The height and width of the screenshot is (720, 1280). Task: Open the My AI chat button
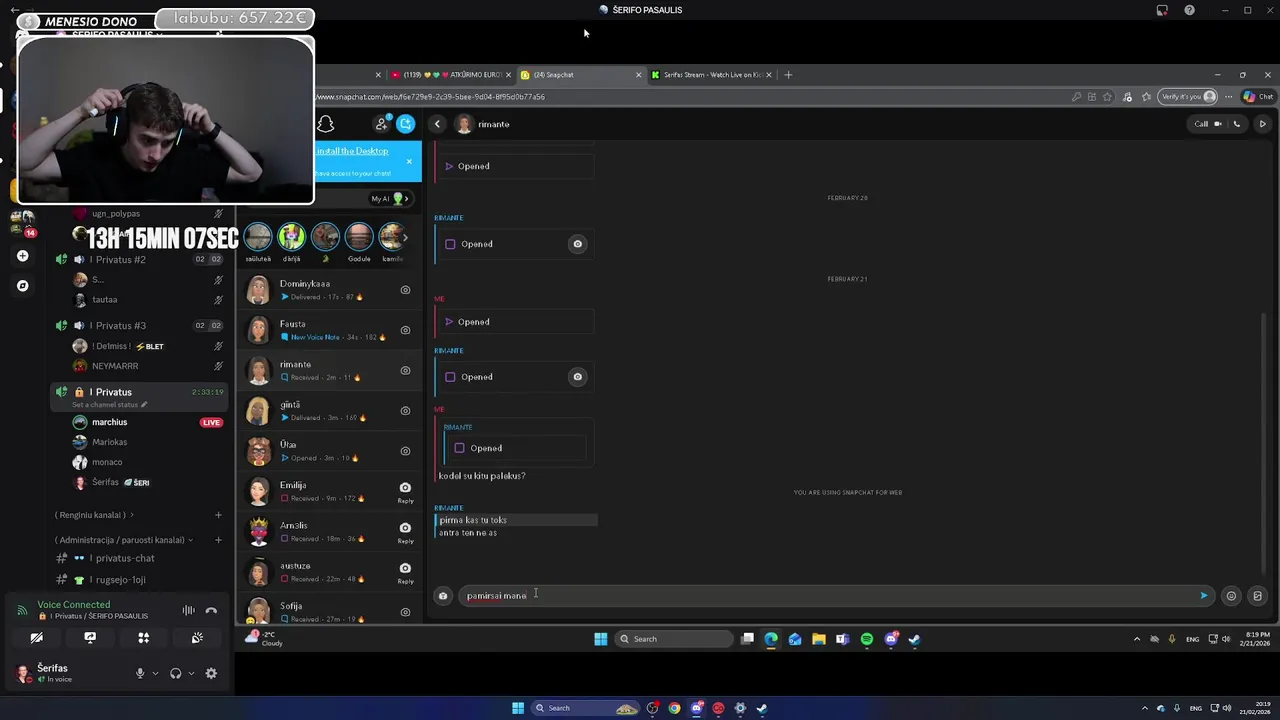click(x=389, y=198)
